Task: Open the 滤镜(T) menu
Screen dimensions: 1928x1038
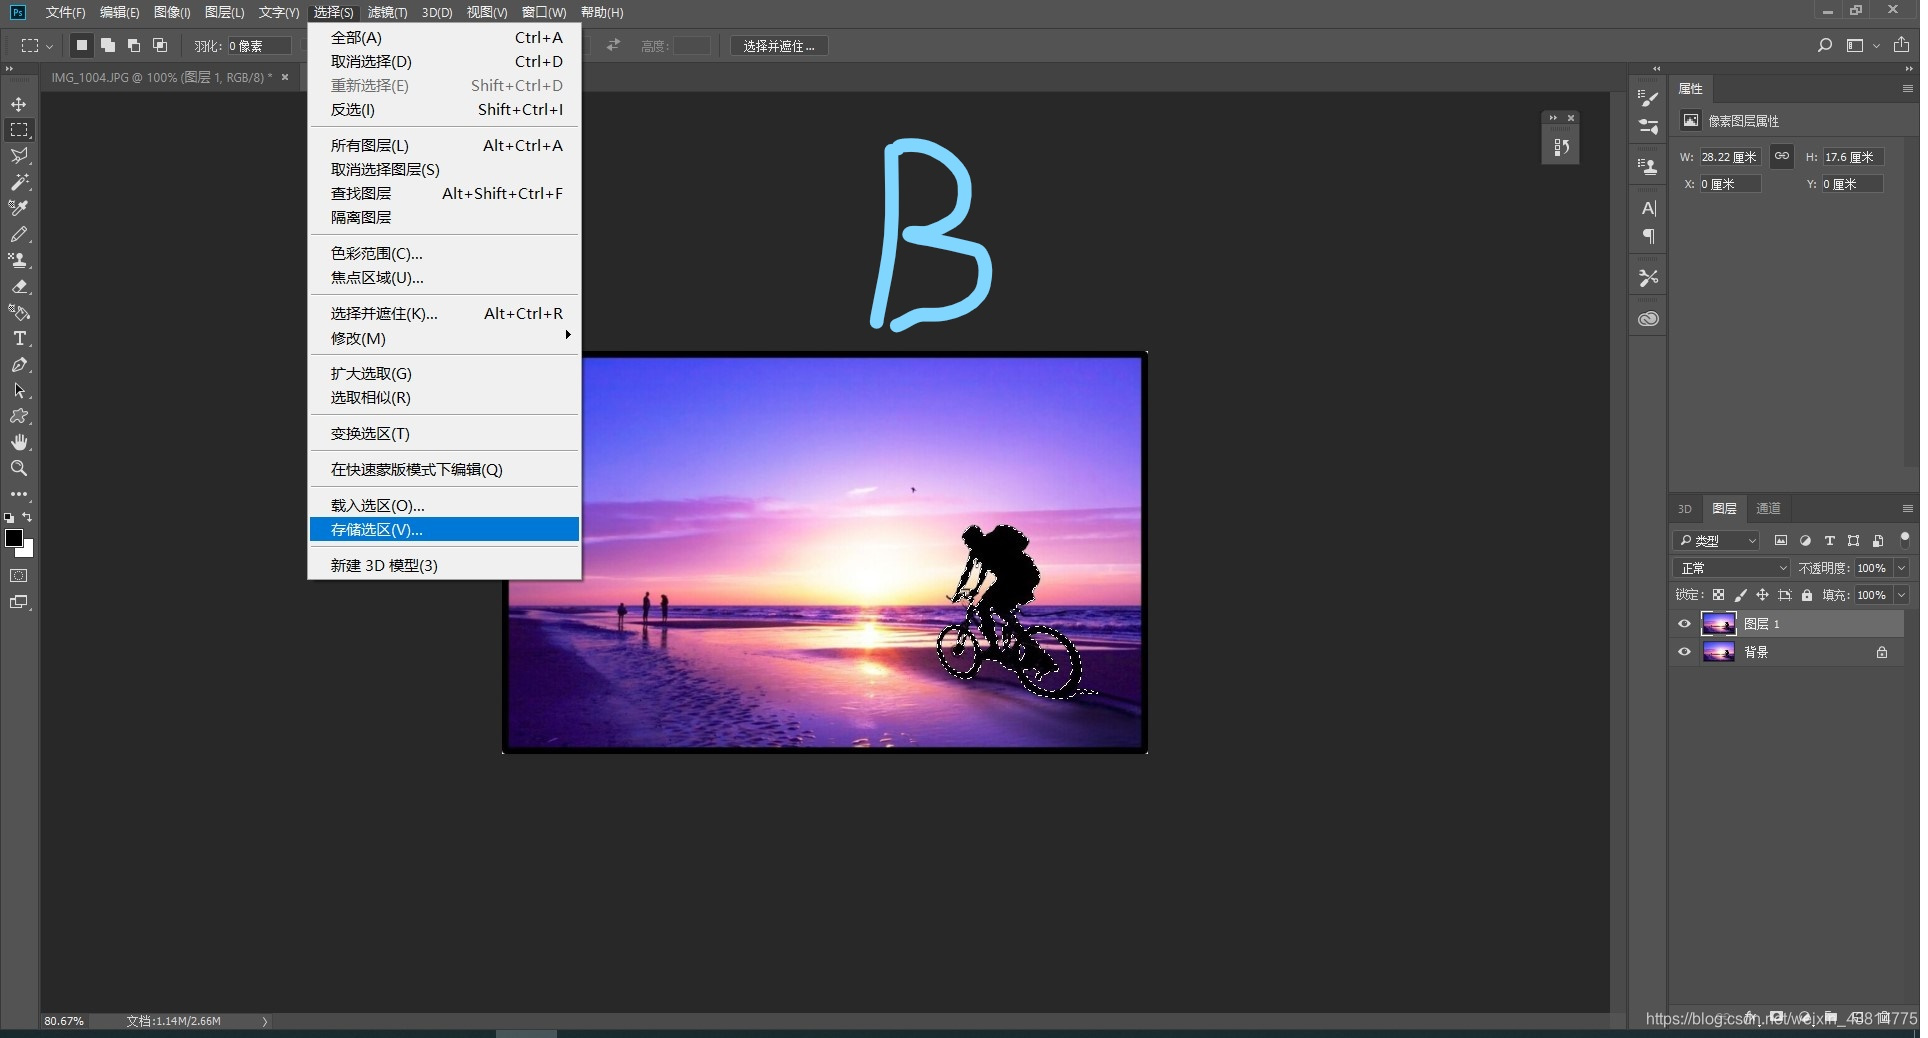Action: coord(387,12)
